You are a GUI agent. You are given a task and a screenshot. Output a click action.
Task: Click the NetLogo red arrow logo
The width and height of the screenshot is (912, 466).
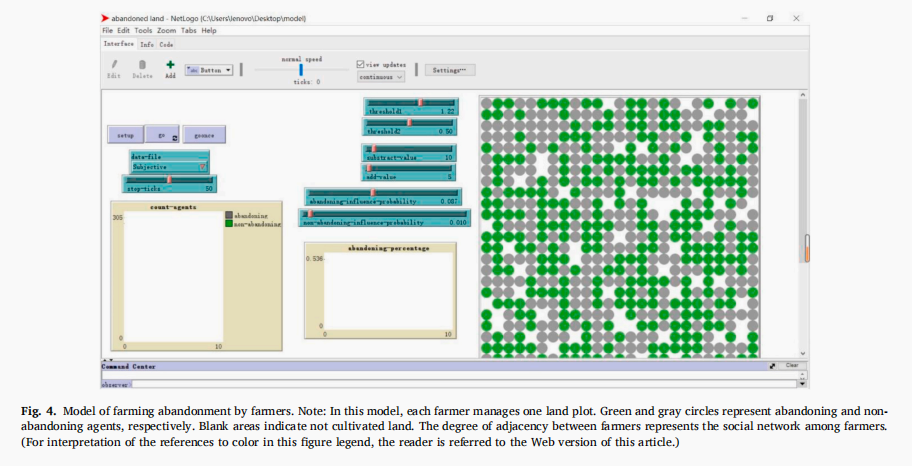(x=106, y=19)
